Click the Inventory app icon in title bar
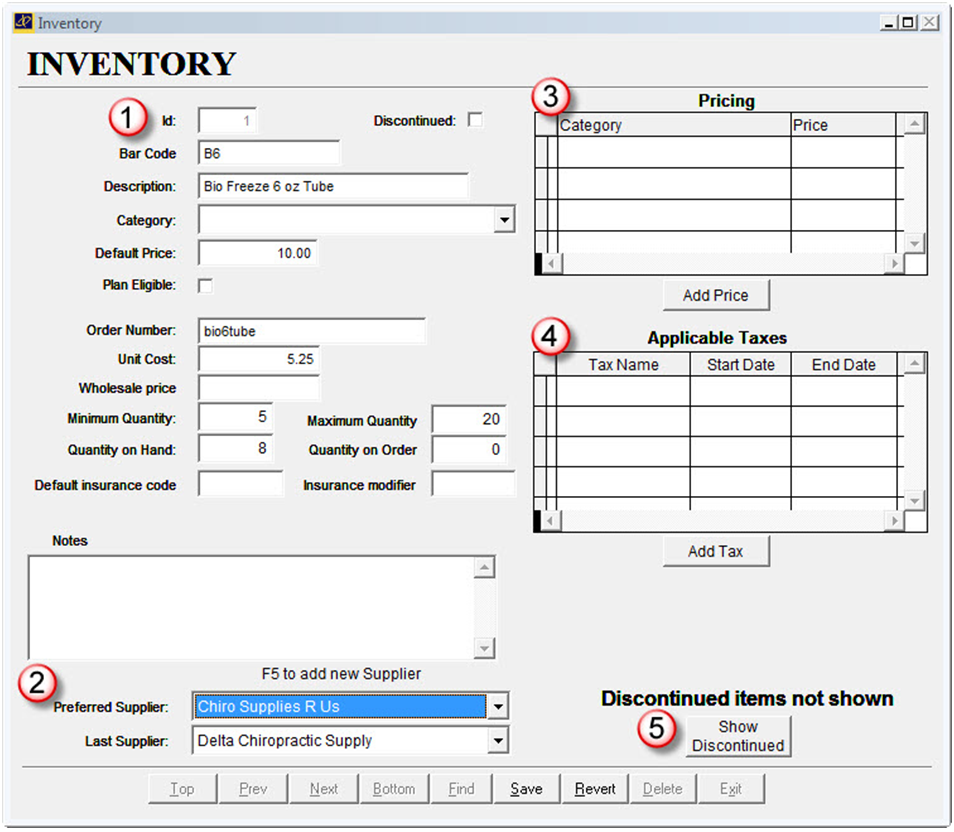Image resolution: width=954 pixels, height=832 pixels. tap(23, 22)
